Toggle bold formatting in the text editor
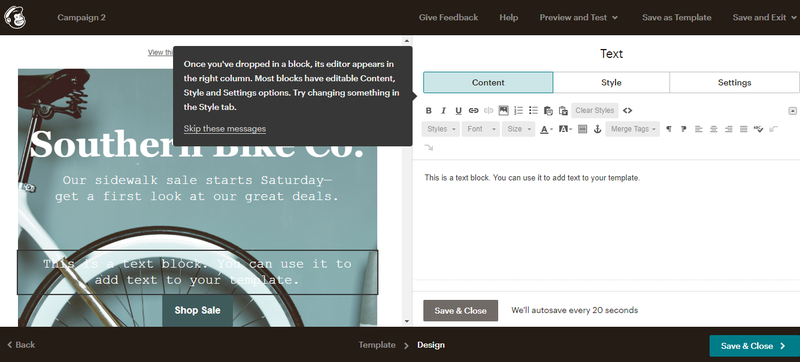The width and height of the screenshot is (800, 362). click(x=429, y=111)
